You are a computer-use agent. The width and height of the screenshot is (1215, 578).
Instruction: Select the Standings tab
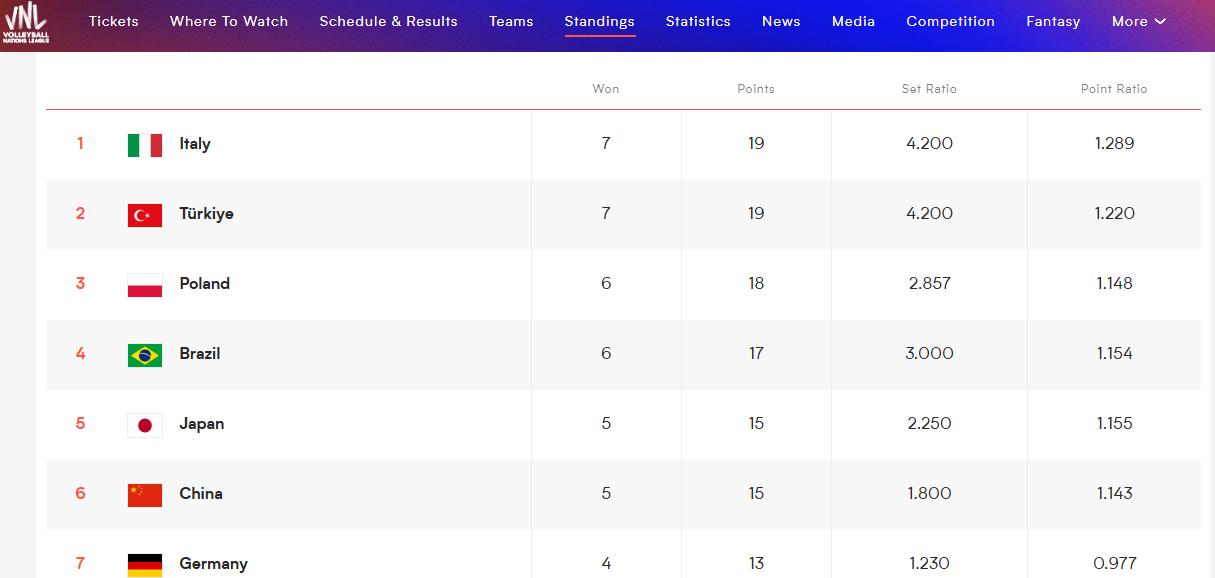[x=599, y=21]
